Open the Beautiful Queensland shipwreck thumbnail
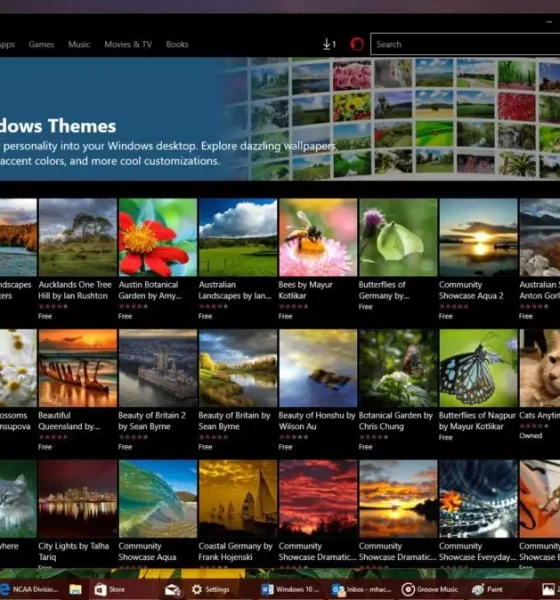 [x=78, y=368]
